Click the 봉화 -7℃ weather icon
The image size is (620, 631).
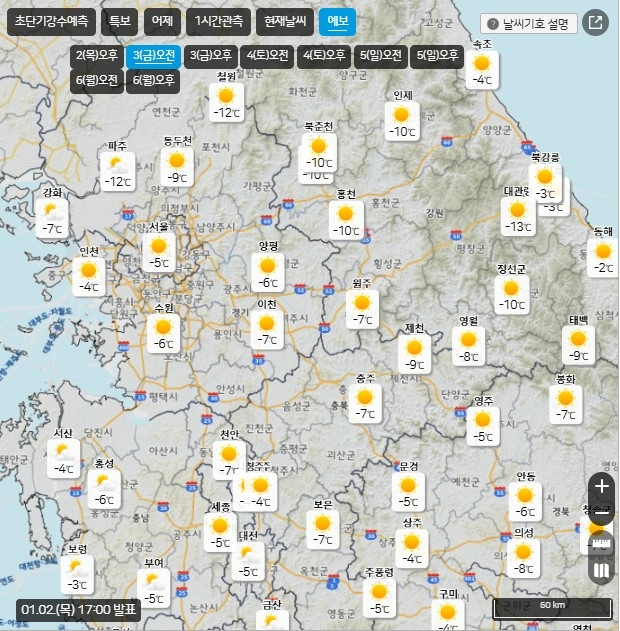point(566,405)
